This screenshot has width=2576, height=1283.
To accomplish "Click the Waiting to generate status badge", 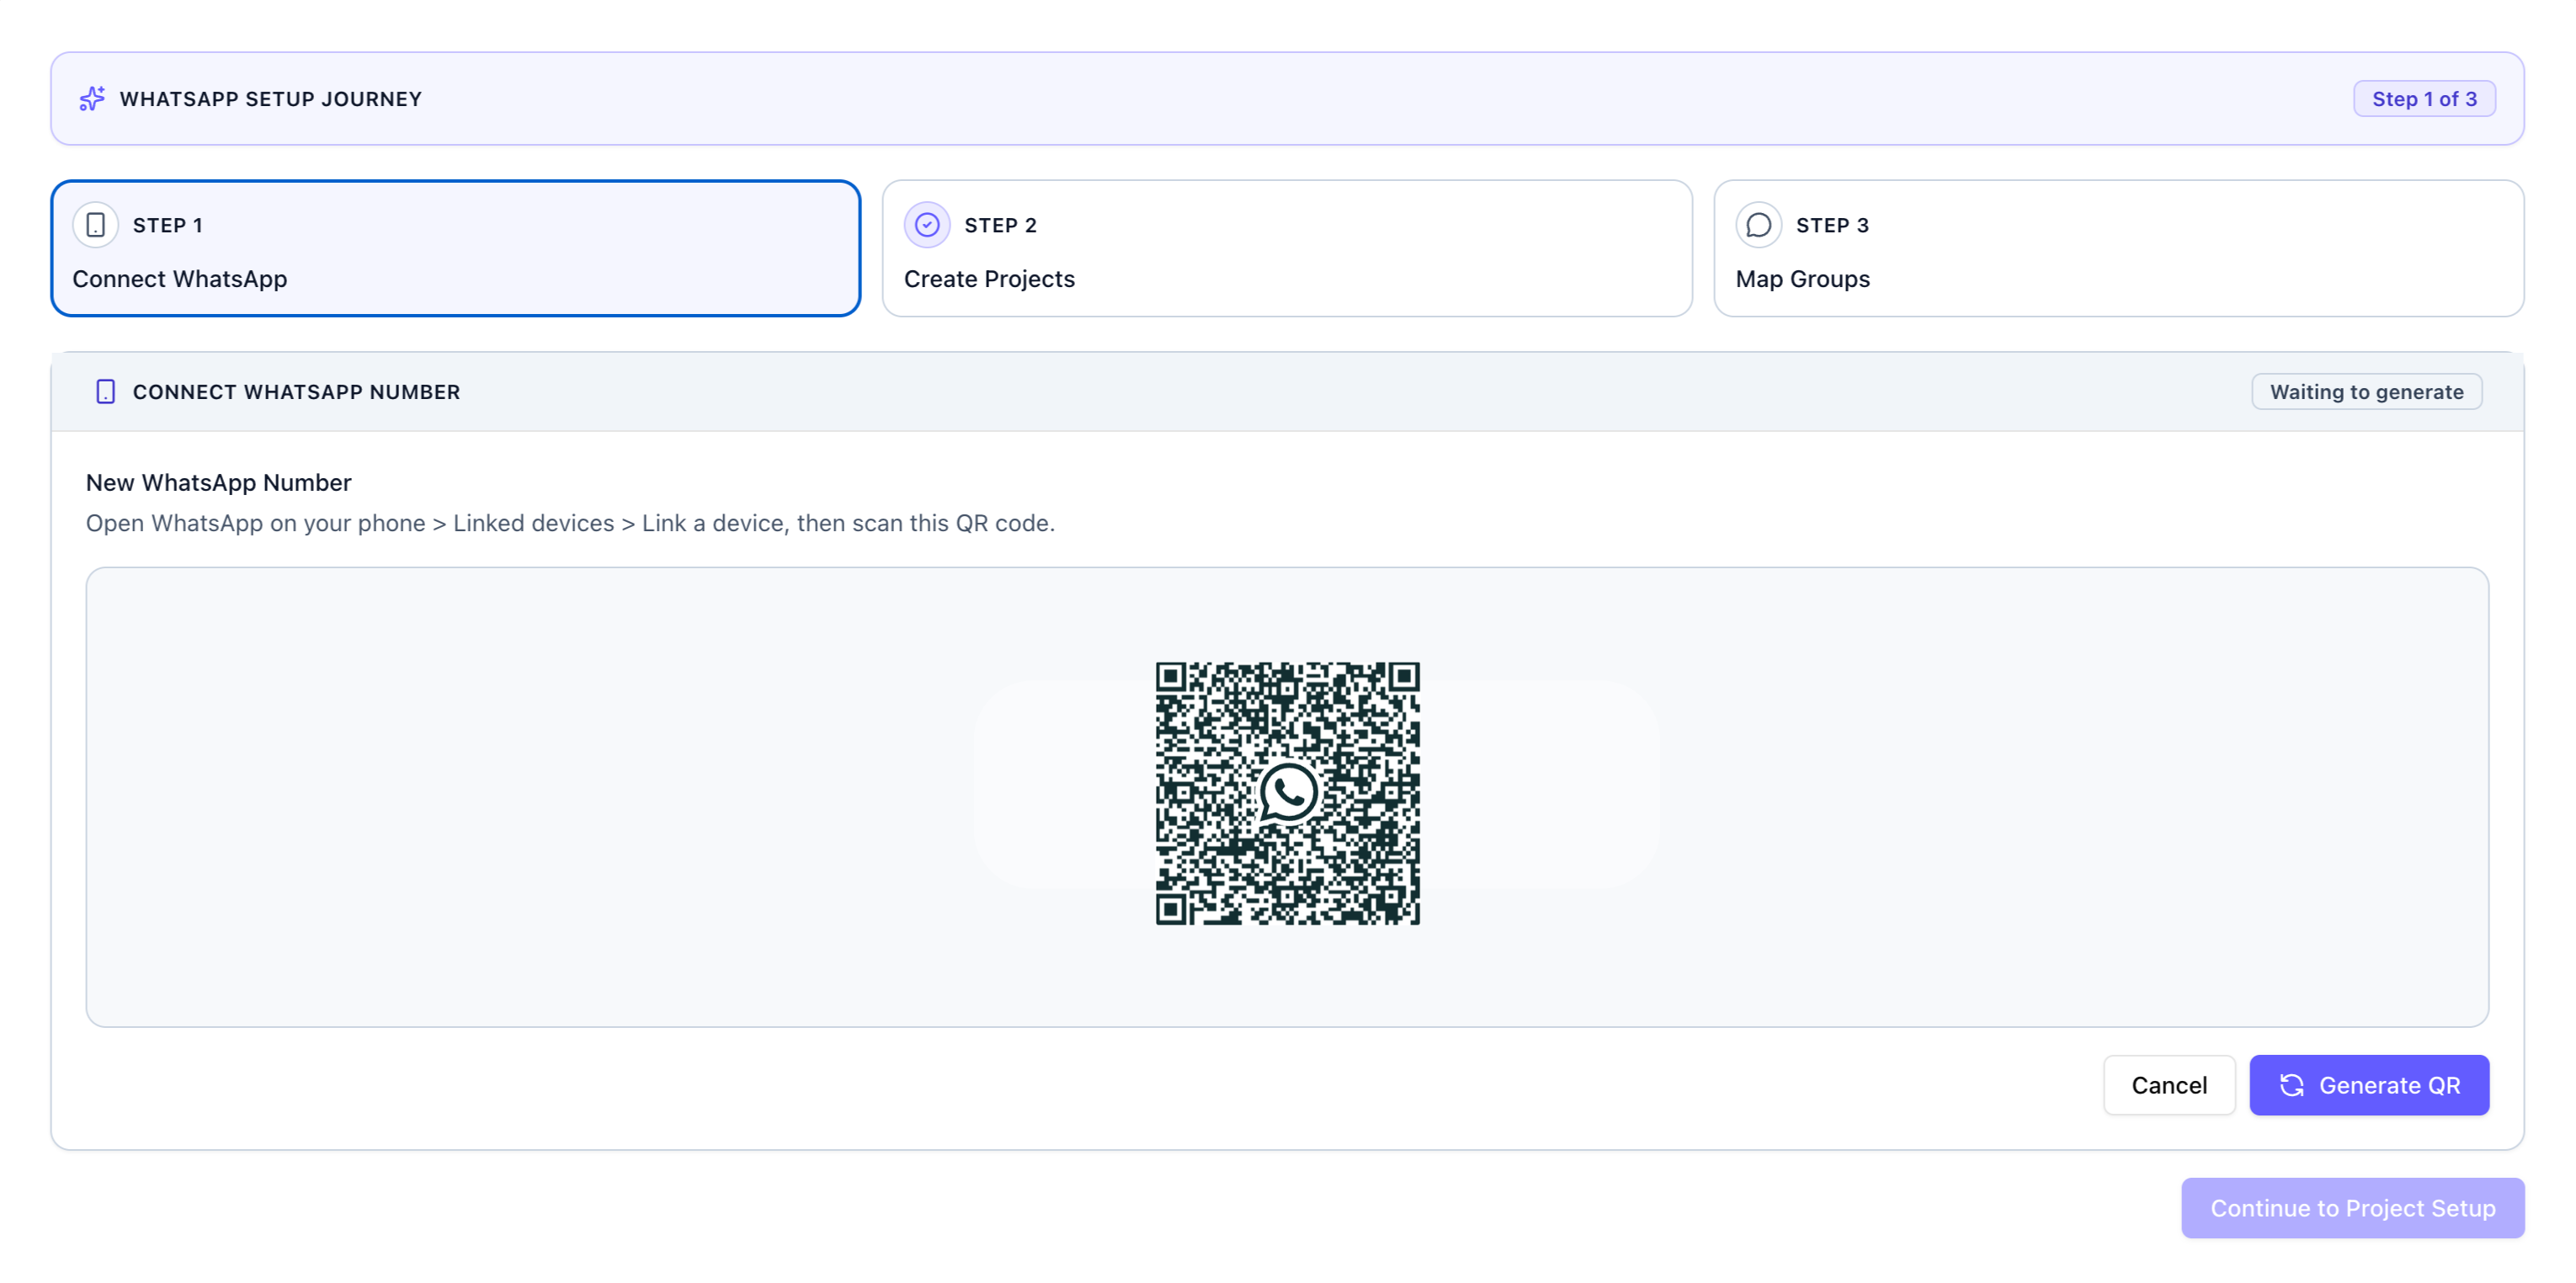I will [2366, 392].
